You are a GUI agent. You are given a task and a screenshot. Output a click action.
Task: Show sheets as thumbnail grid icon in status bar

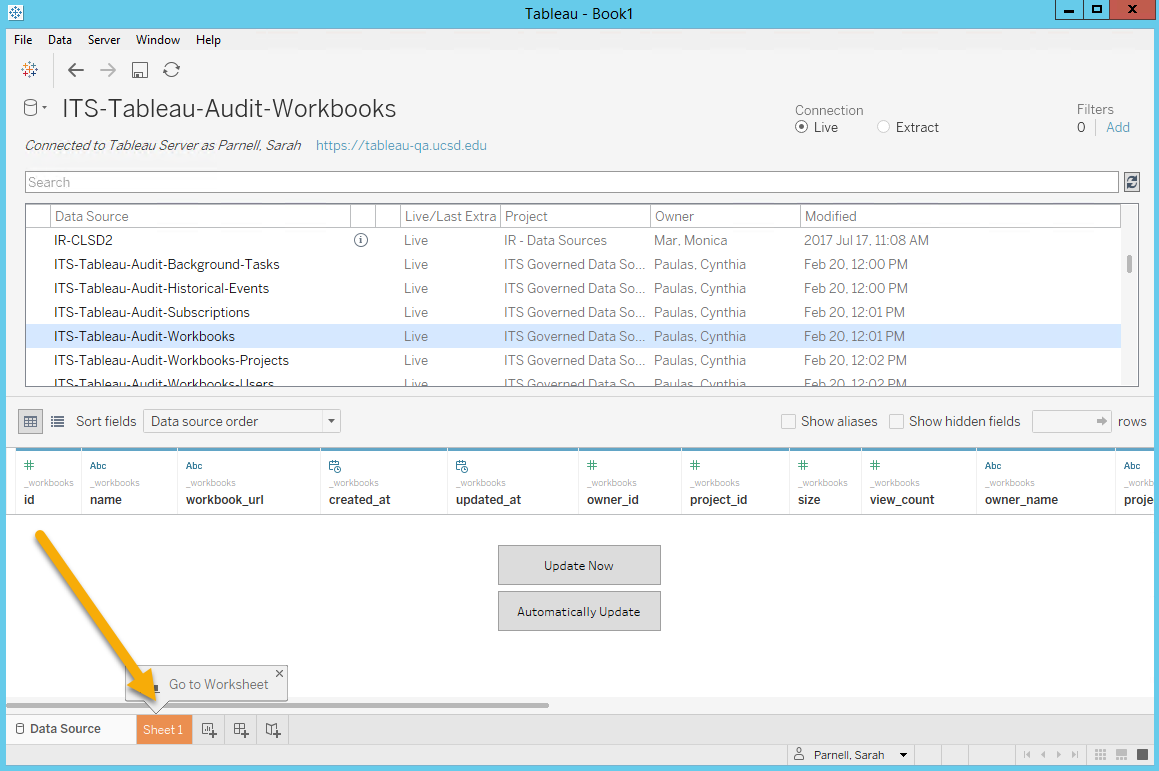[1101, 755]
